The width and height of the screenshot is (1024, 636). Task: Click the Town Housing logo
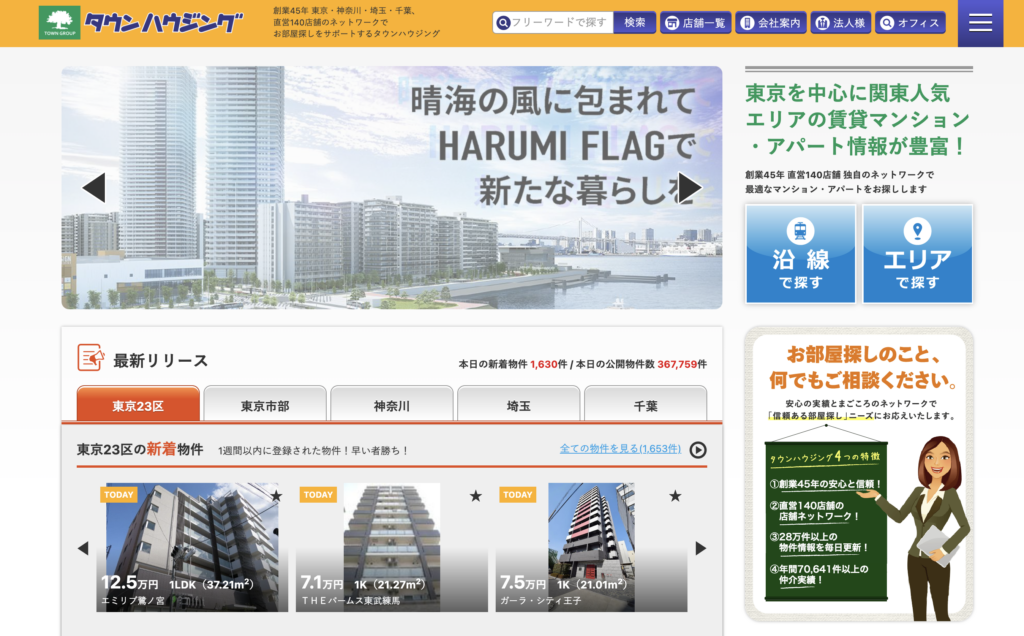click(141, 23)
